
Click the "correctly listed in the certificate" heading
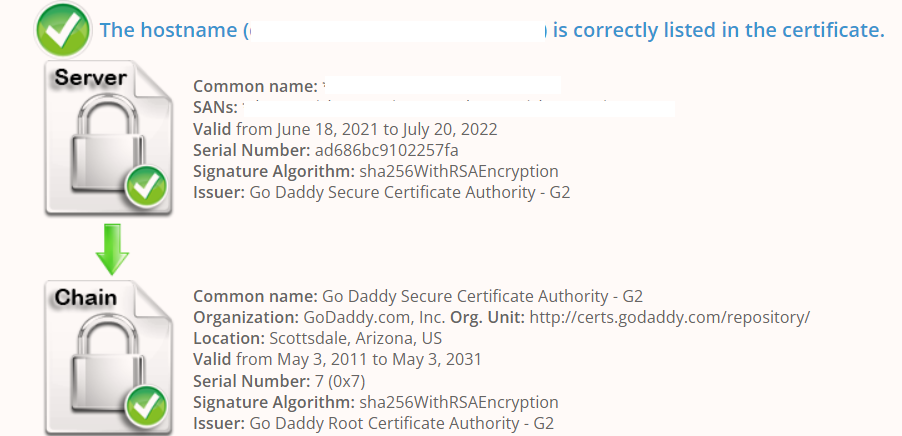click(719, 30)
